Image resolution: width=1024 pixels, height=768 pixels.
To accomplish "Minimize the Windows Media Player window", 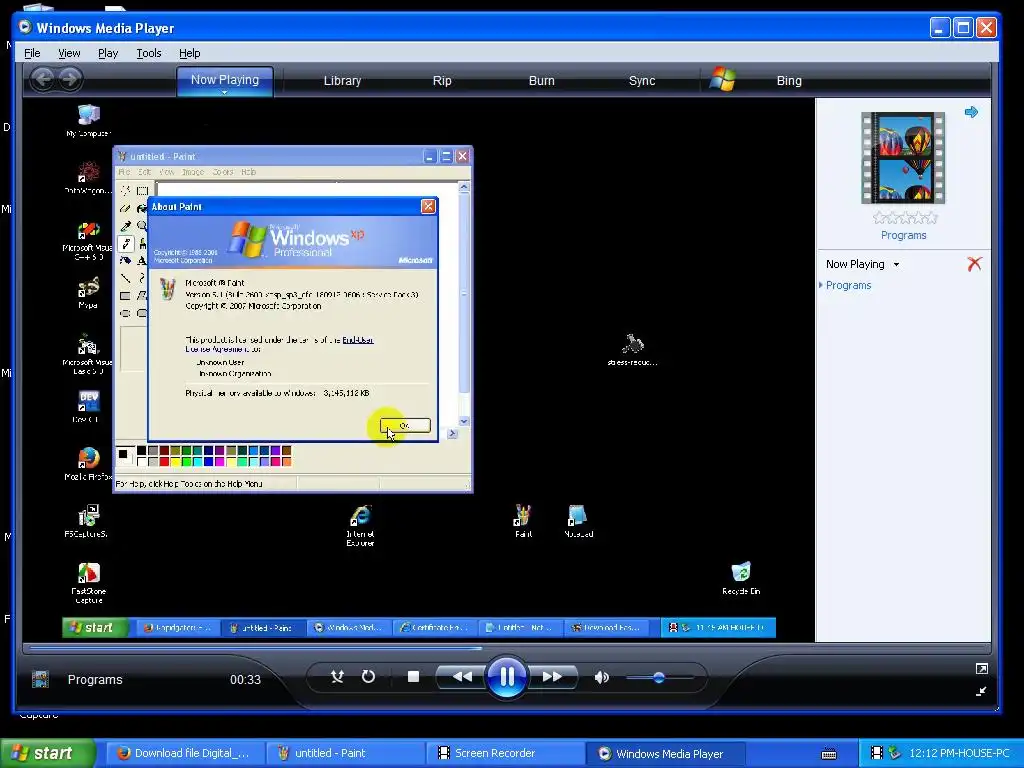I will click(x=940, y=28).
